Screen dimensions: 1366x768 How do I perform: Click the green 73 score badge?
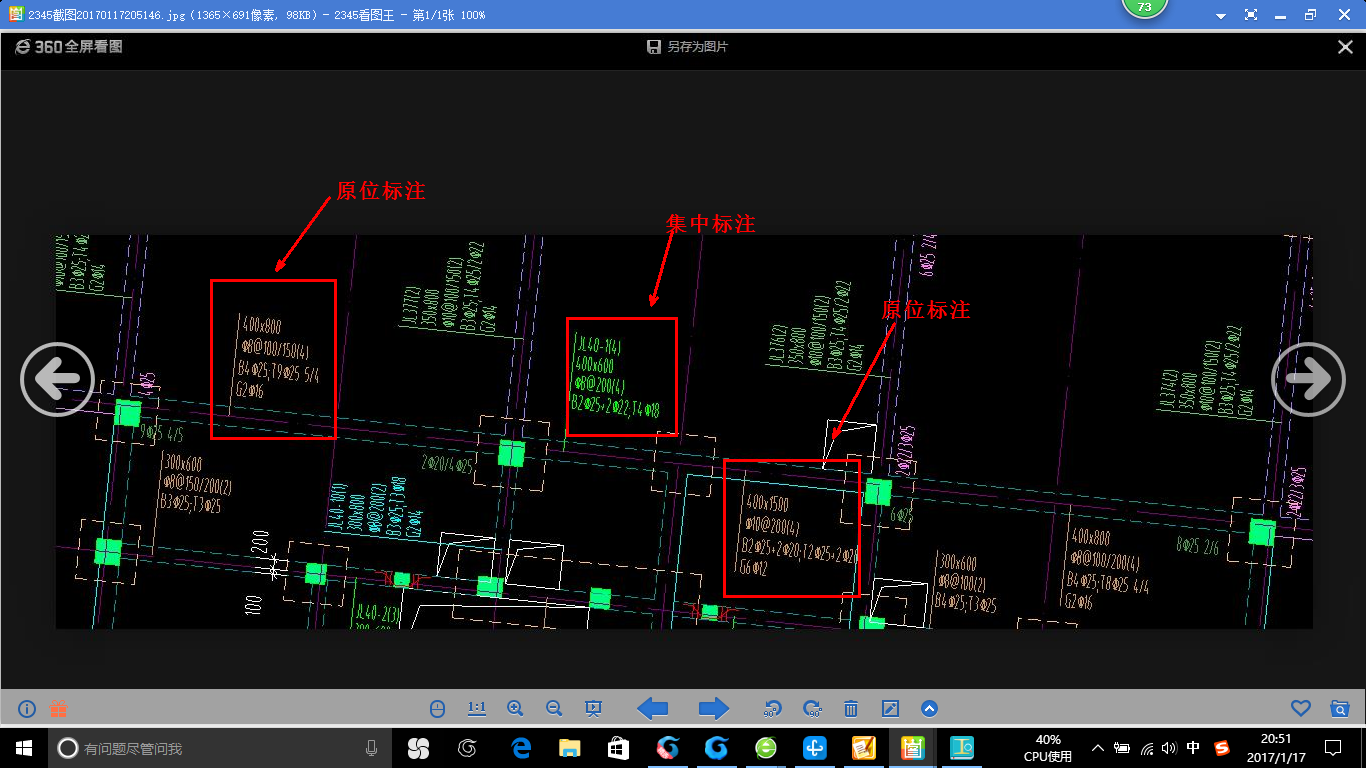(1145, 8)
